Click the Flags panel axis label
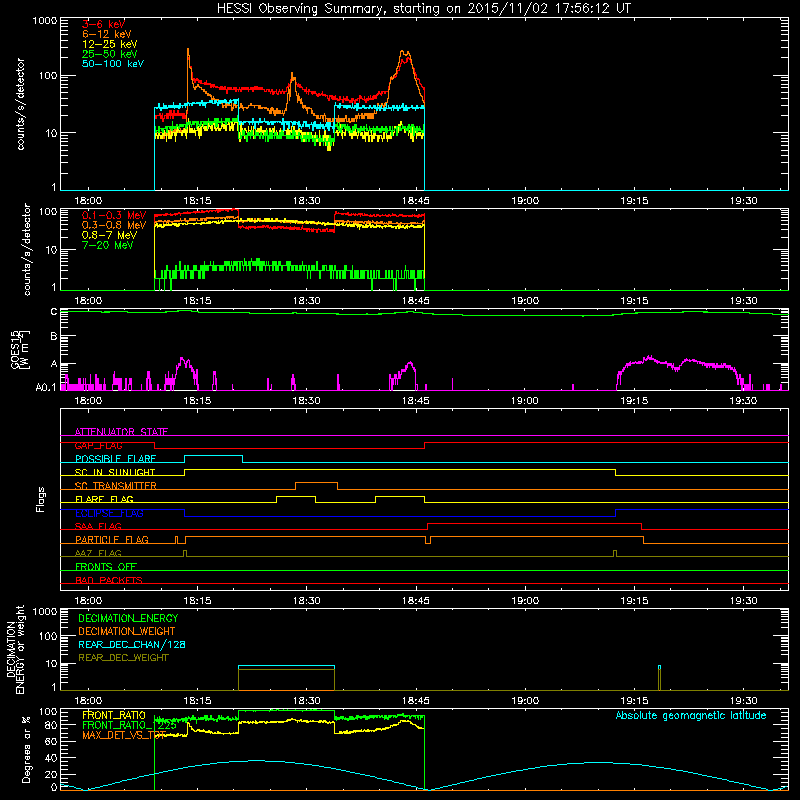This screenshot has height=800, width=800. tap(41, 499)
